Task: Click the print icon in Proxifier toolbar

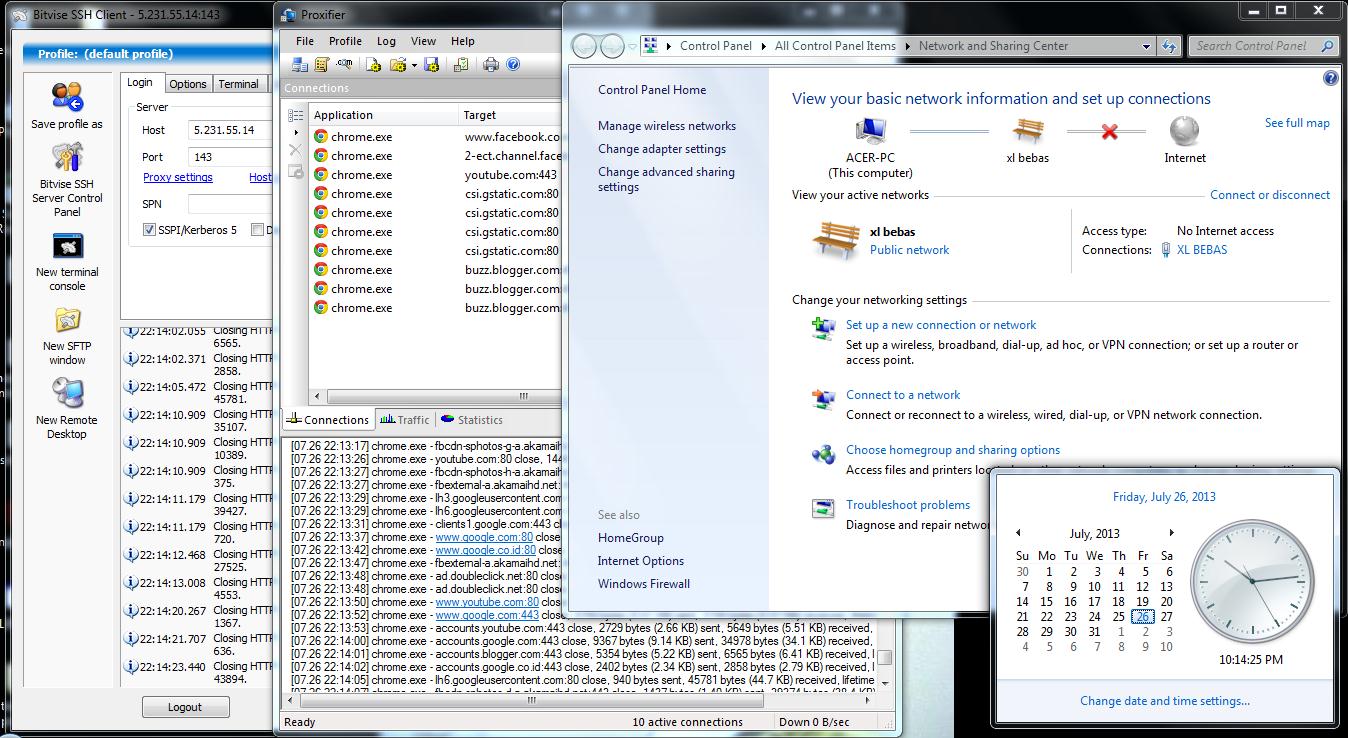Action: 491,65
